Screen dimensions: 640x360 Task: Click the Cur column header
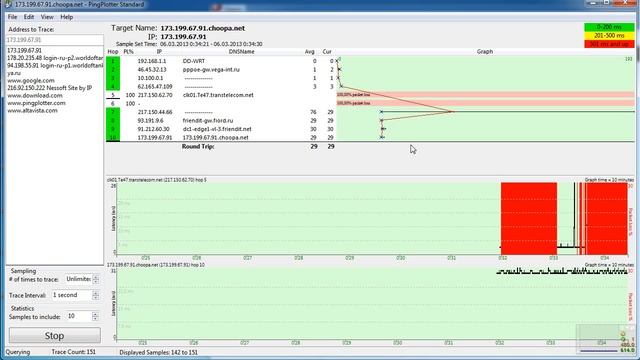(x=327, y=52)
